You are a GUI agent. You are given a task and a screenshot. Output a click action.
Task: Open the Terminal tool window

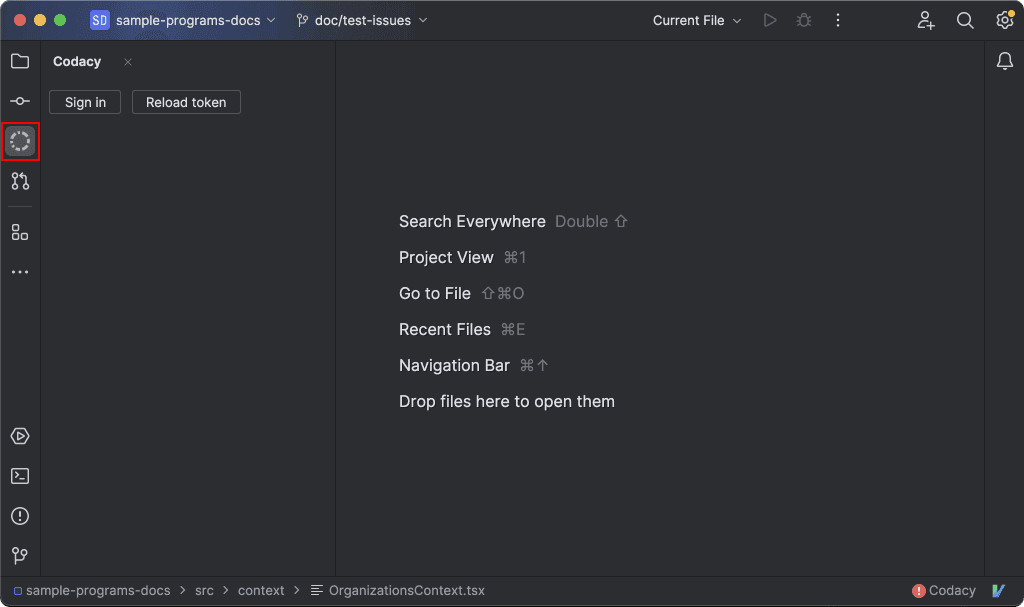click(x=20, y=476)
